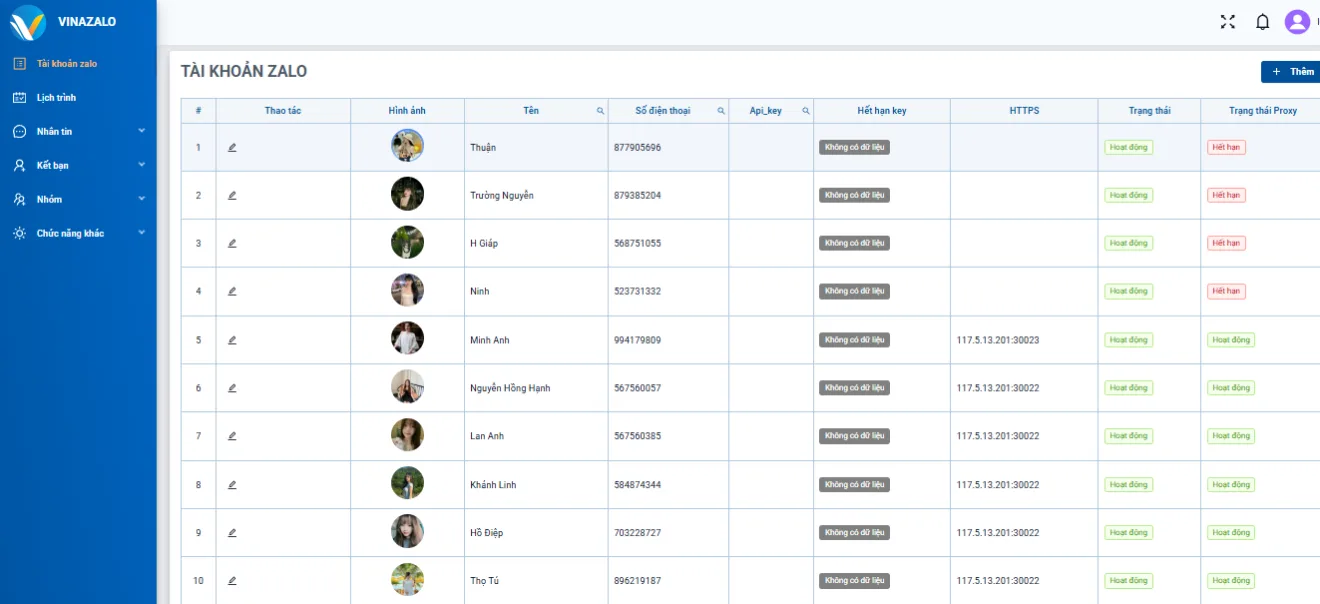
Task: Open the notification bell icon
Action: tap(1262, 22)
